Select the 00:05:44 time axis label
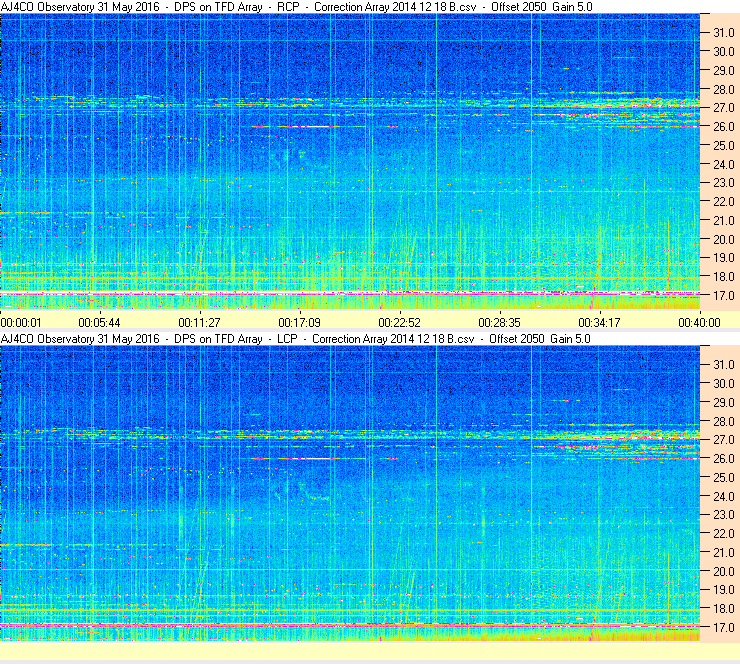The image size is (740, 664). (x=99, y=323)
